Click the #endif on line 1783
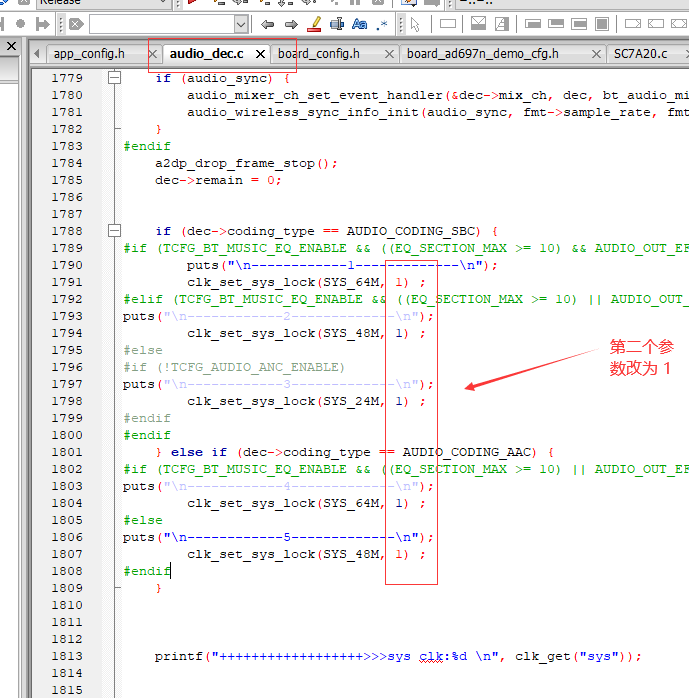Screen dimensions: 689x698 tap(147, 146)
